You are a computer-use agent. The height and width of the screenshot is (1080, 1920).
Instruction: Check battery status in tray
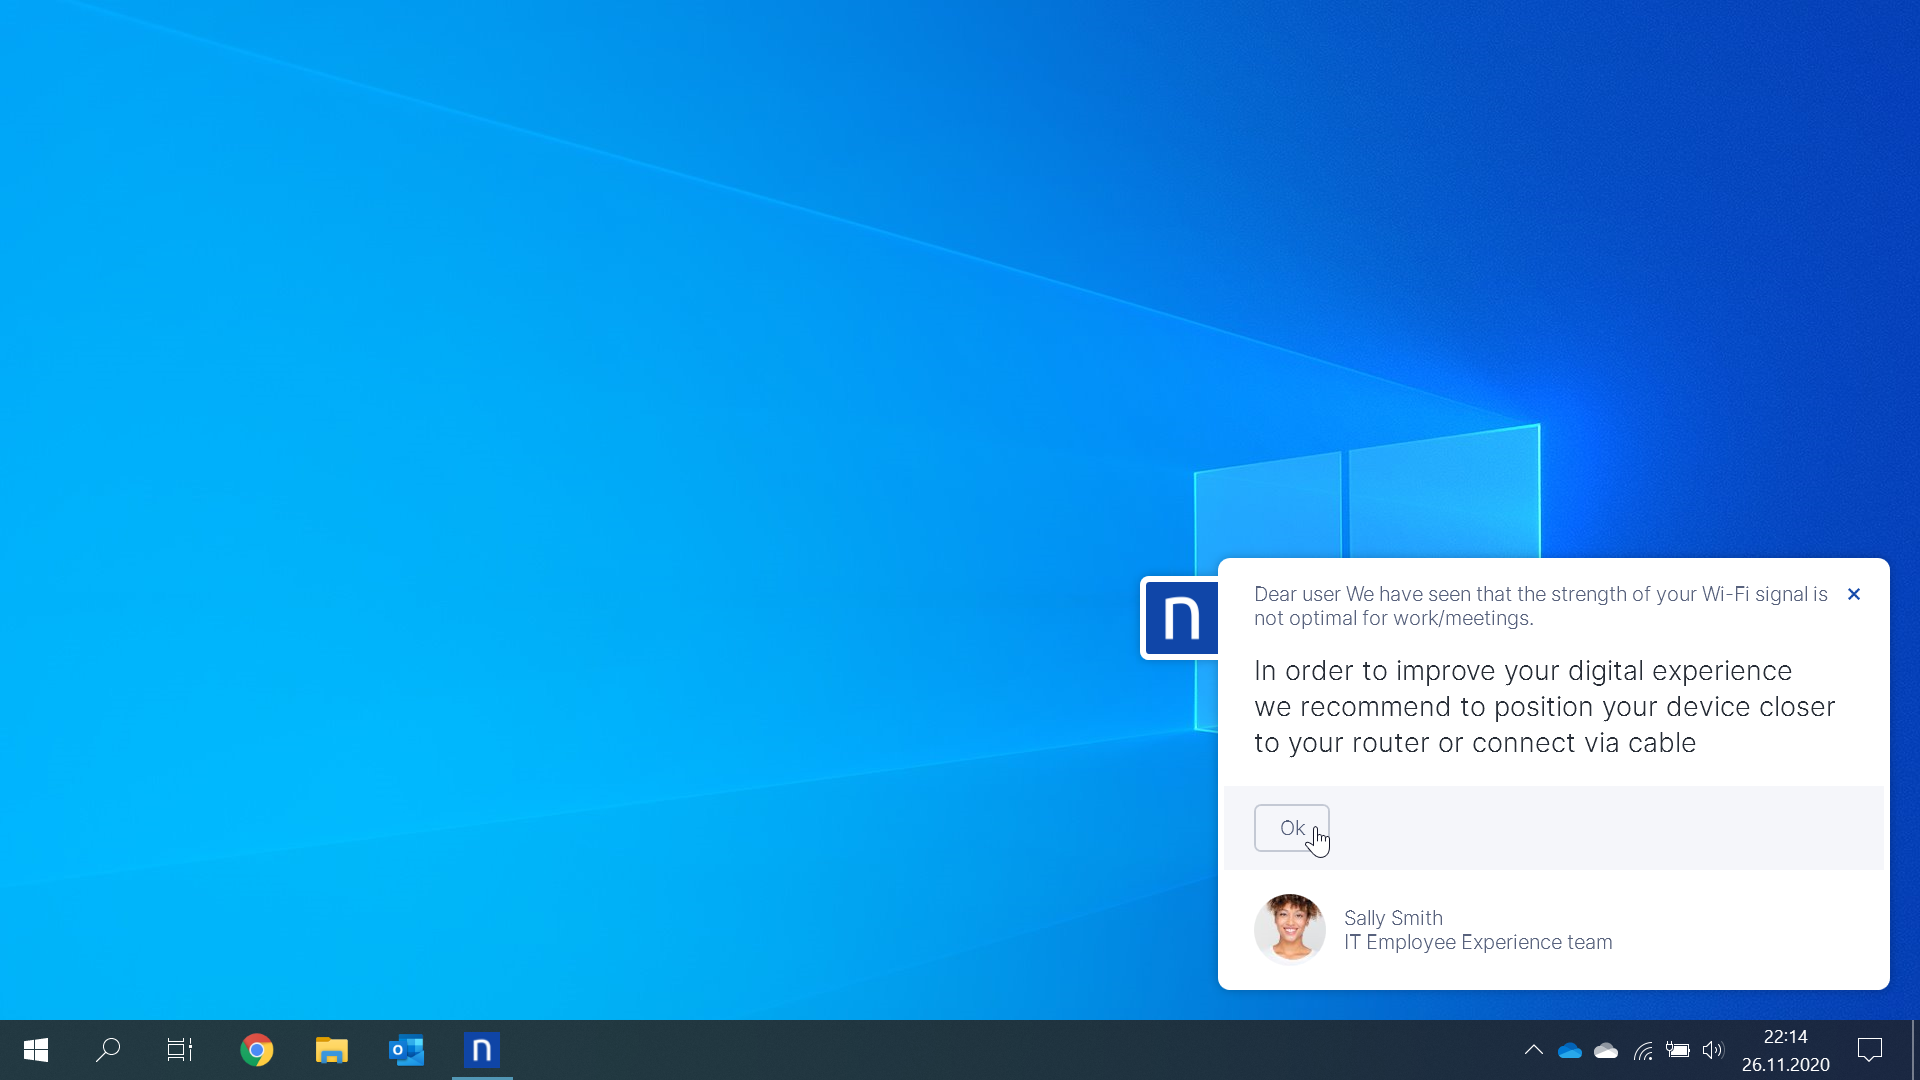coord(1678,1050)
